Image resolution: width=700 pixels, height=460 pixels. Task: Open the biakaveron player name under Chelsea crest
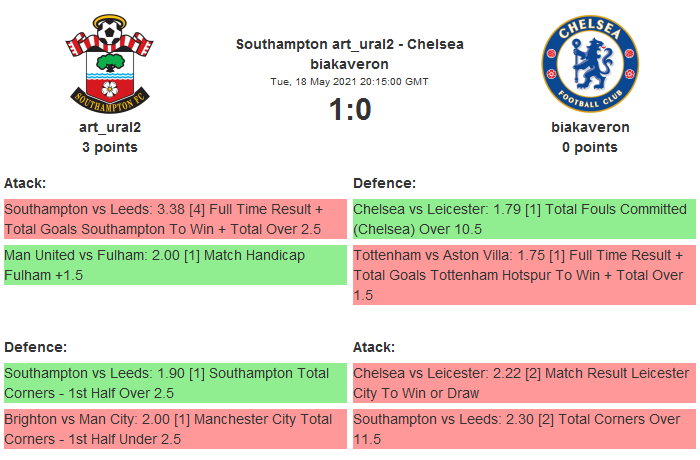(x=590, y=127)
